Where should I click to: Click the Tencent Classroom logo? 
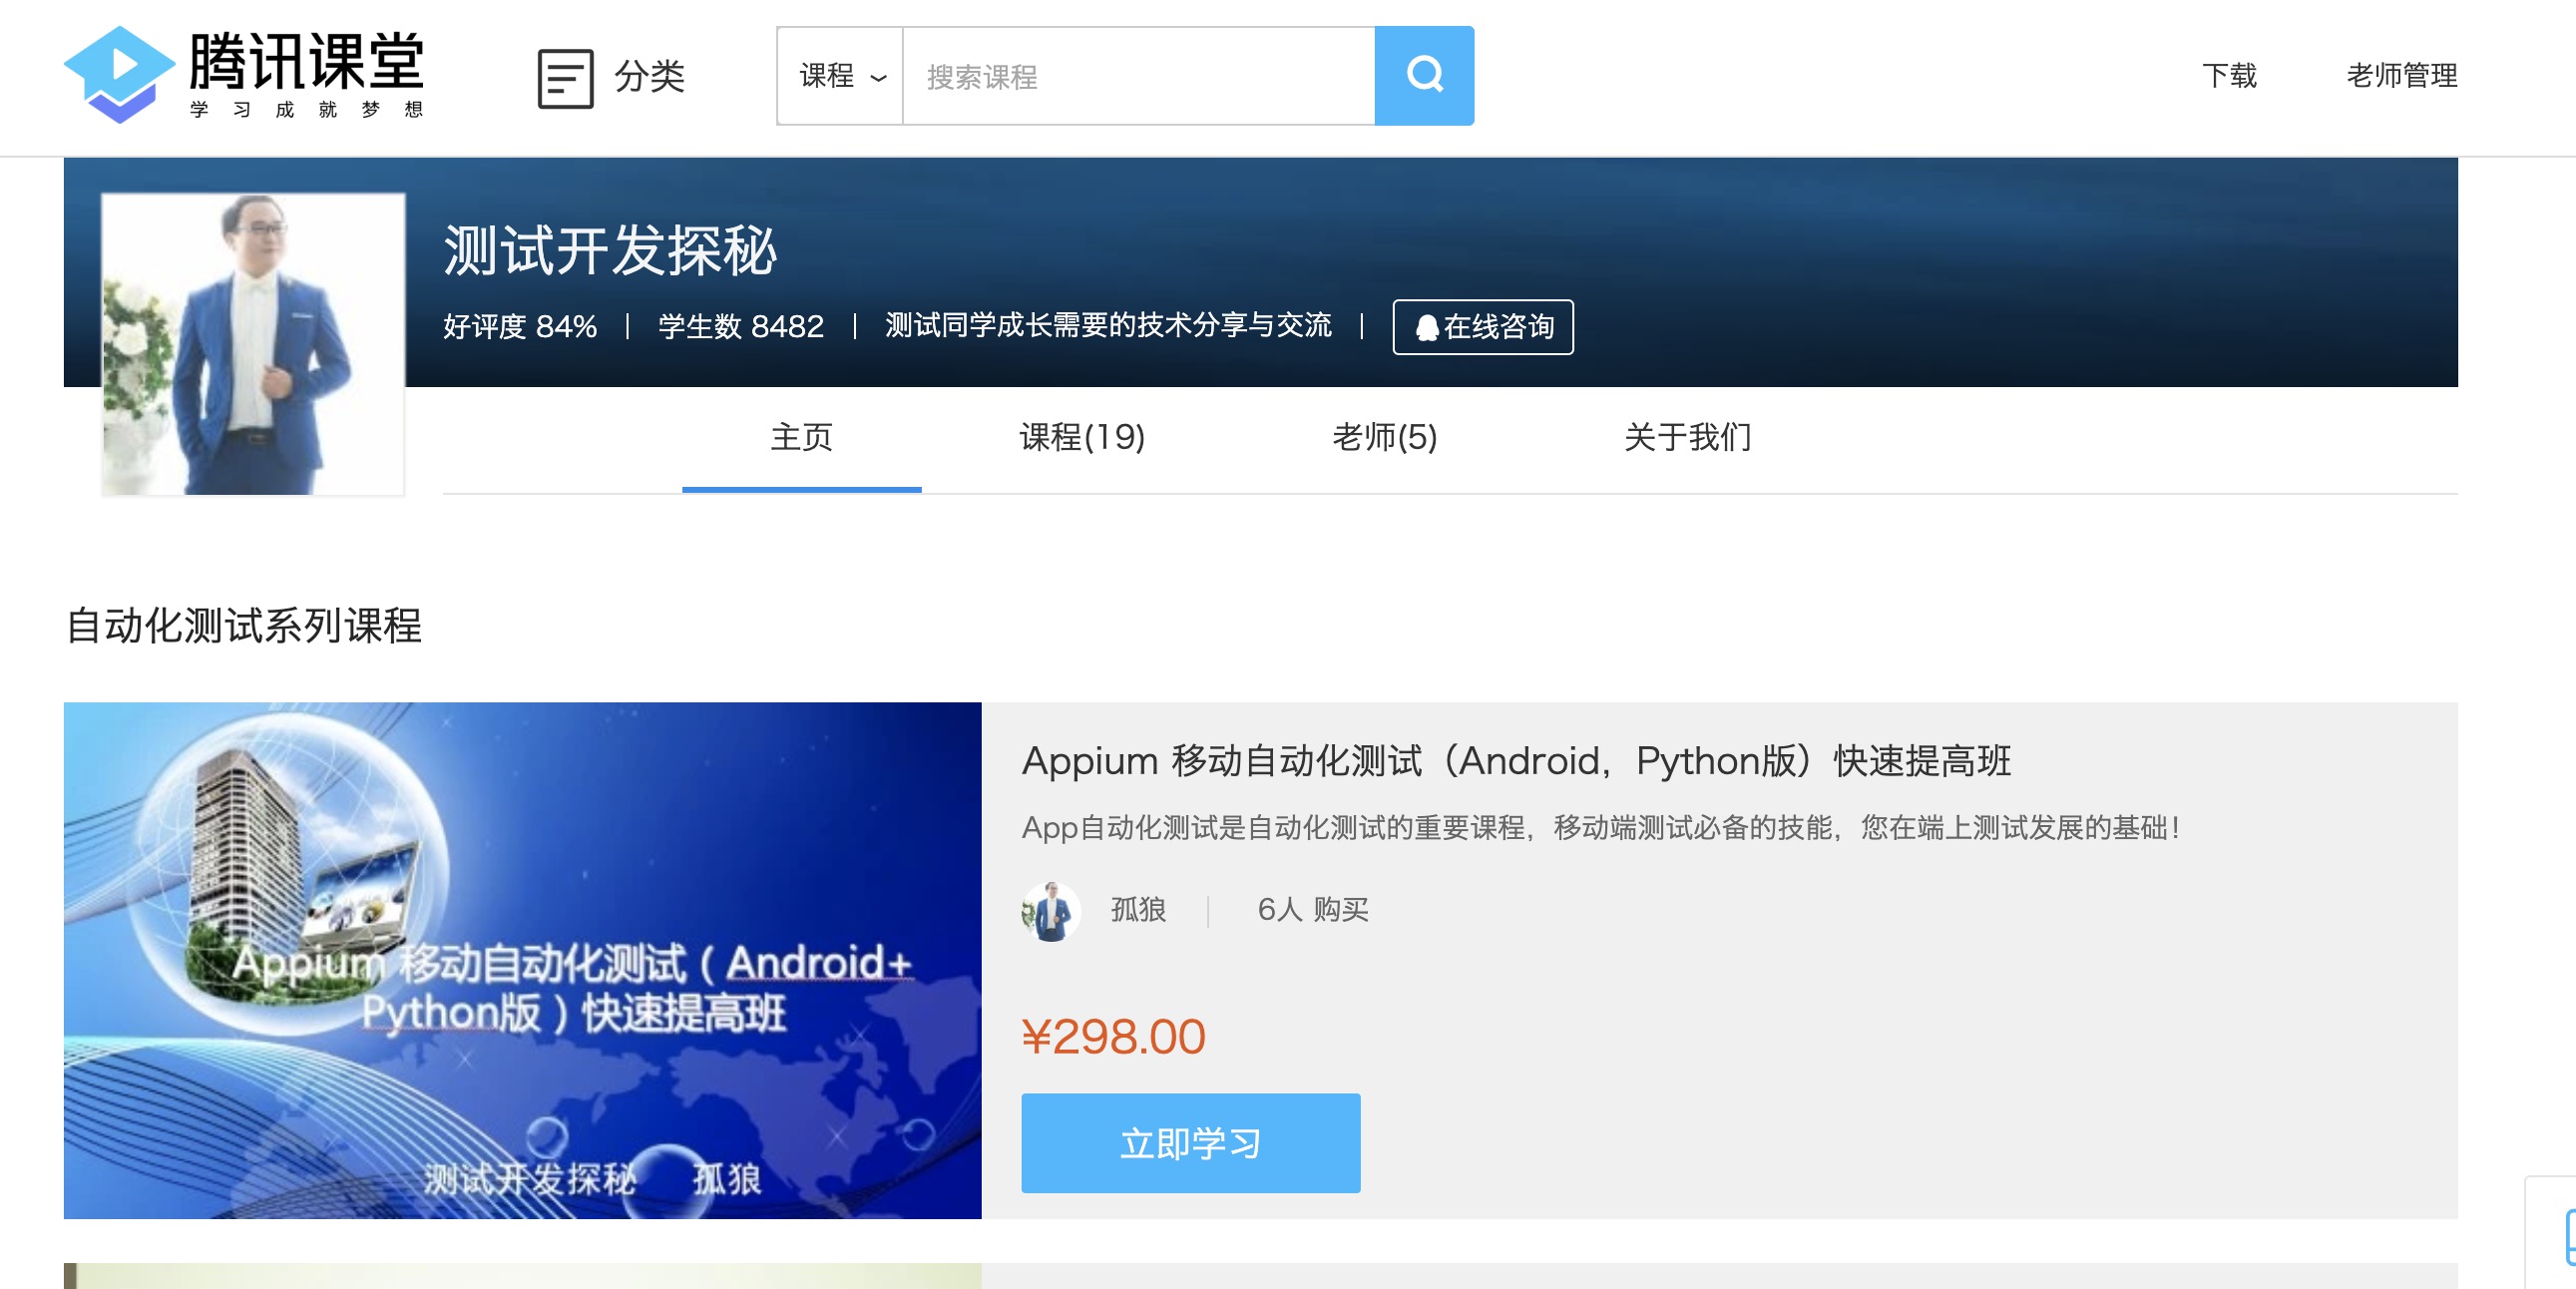pos(244,75)
